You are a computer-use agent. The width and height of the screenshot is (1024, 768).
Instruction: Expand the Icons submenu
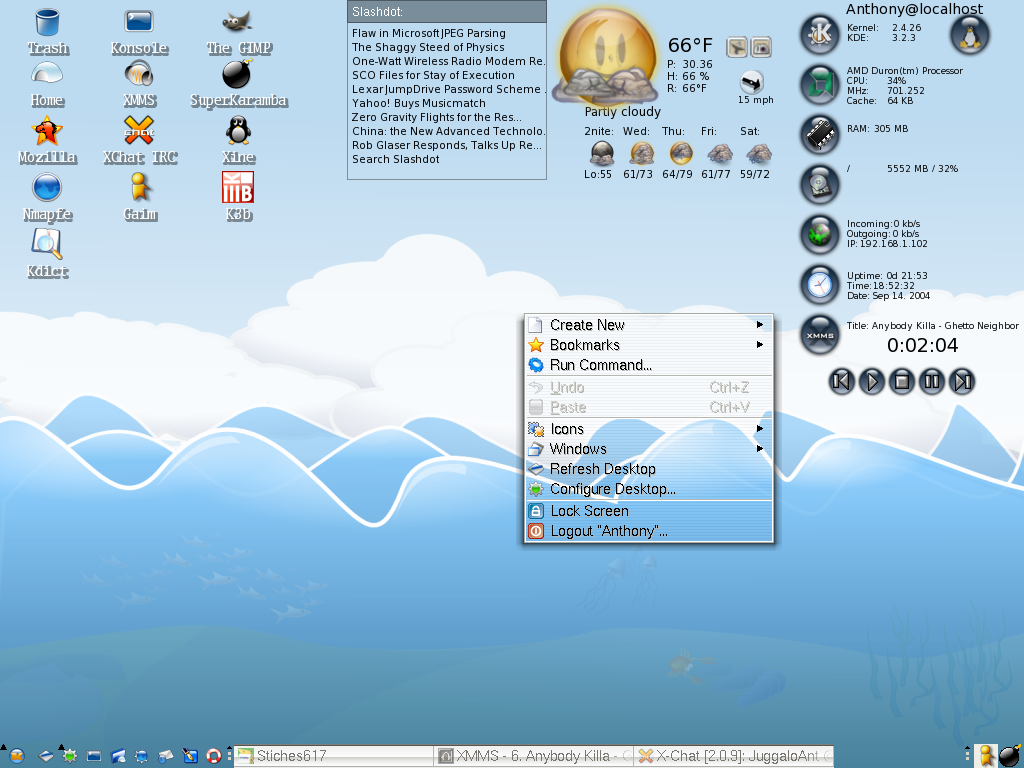tap(648, 429)
